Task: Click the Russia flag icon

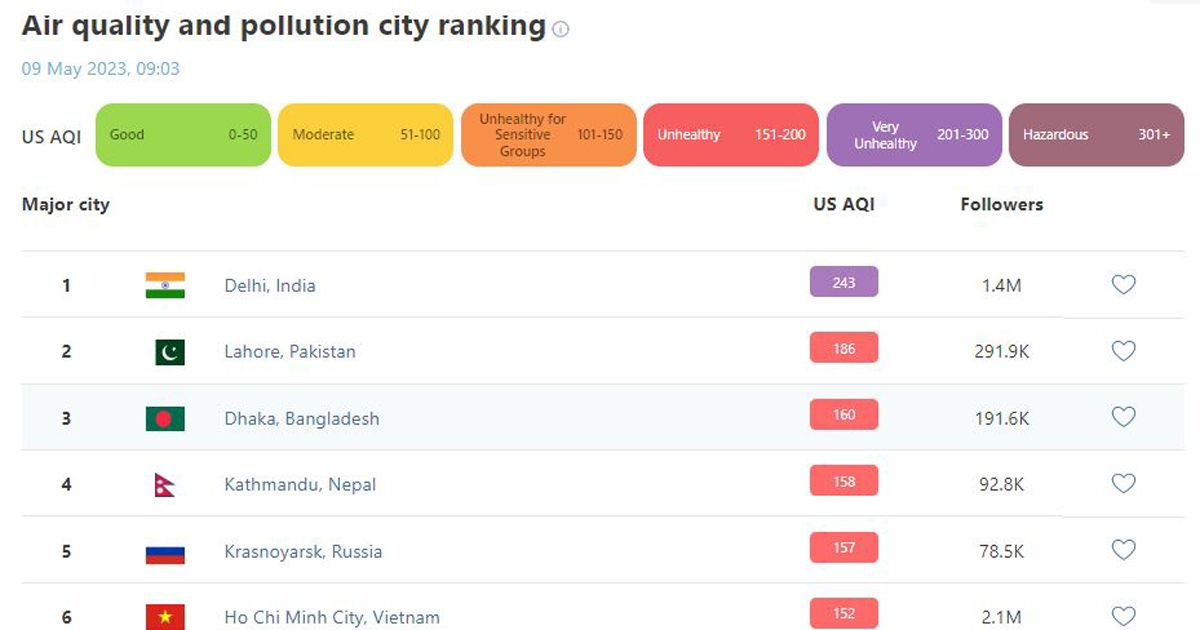Action: (x=165, y=551)
